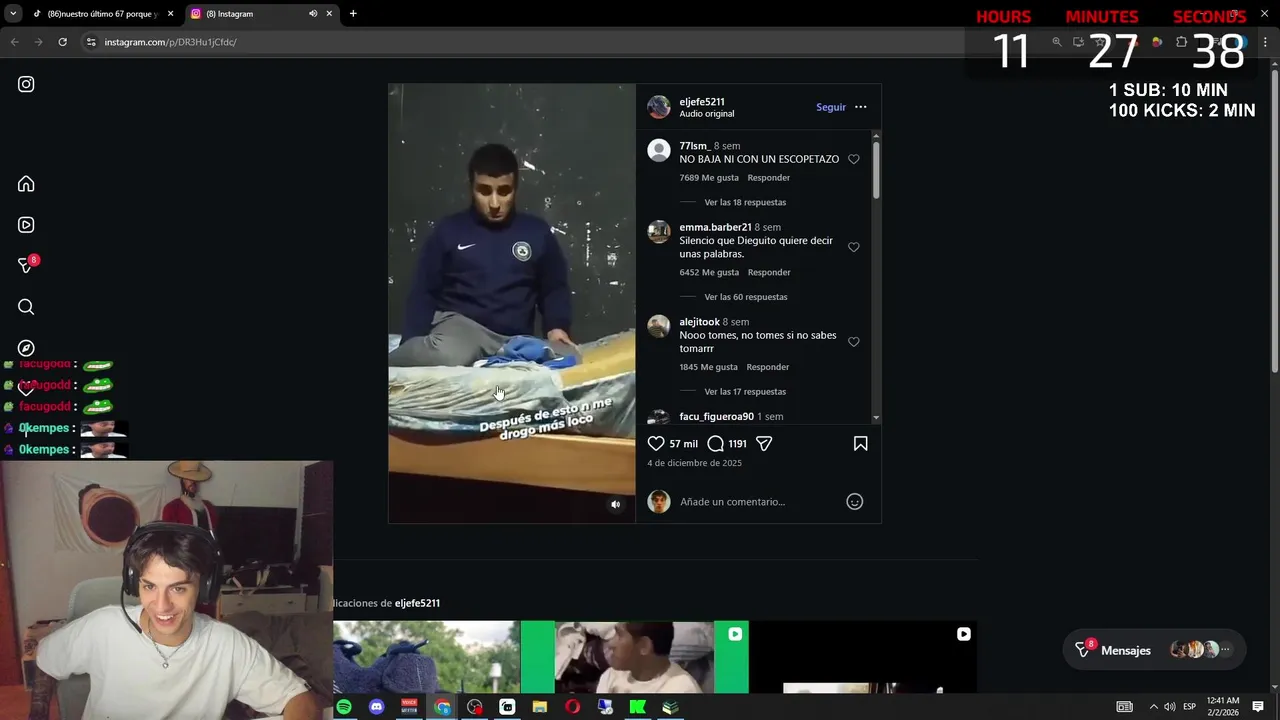Screen dimensions: 1280x720
Task: Click taskbar volume speaker icon
Action: [x=1170, y=707]
